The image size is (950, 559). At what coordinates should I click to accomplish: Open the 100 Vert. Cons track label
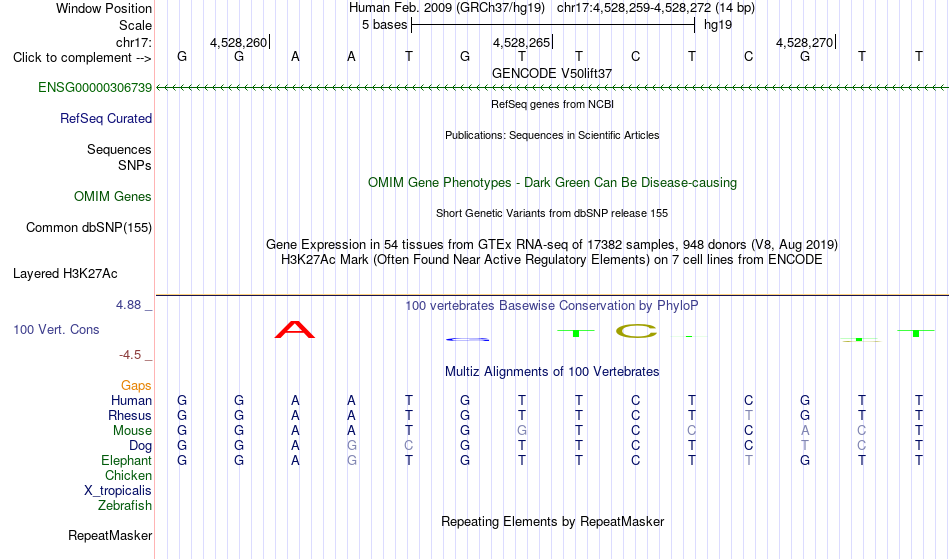point(56,329)
